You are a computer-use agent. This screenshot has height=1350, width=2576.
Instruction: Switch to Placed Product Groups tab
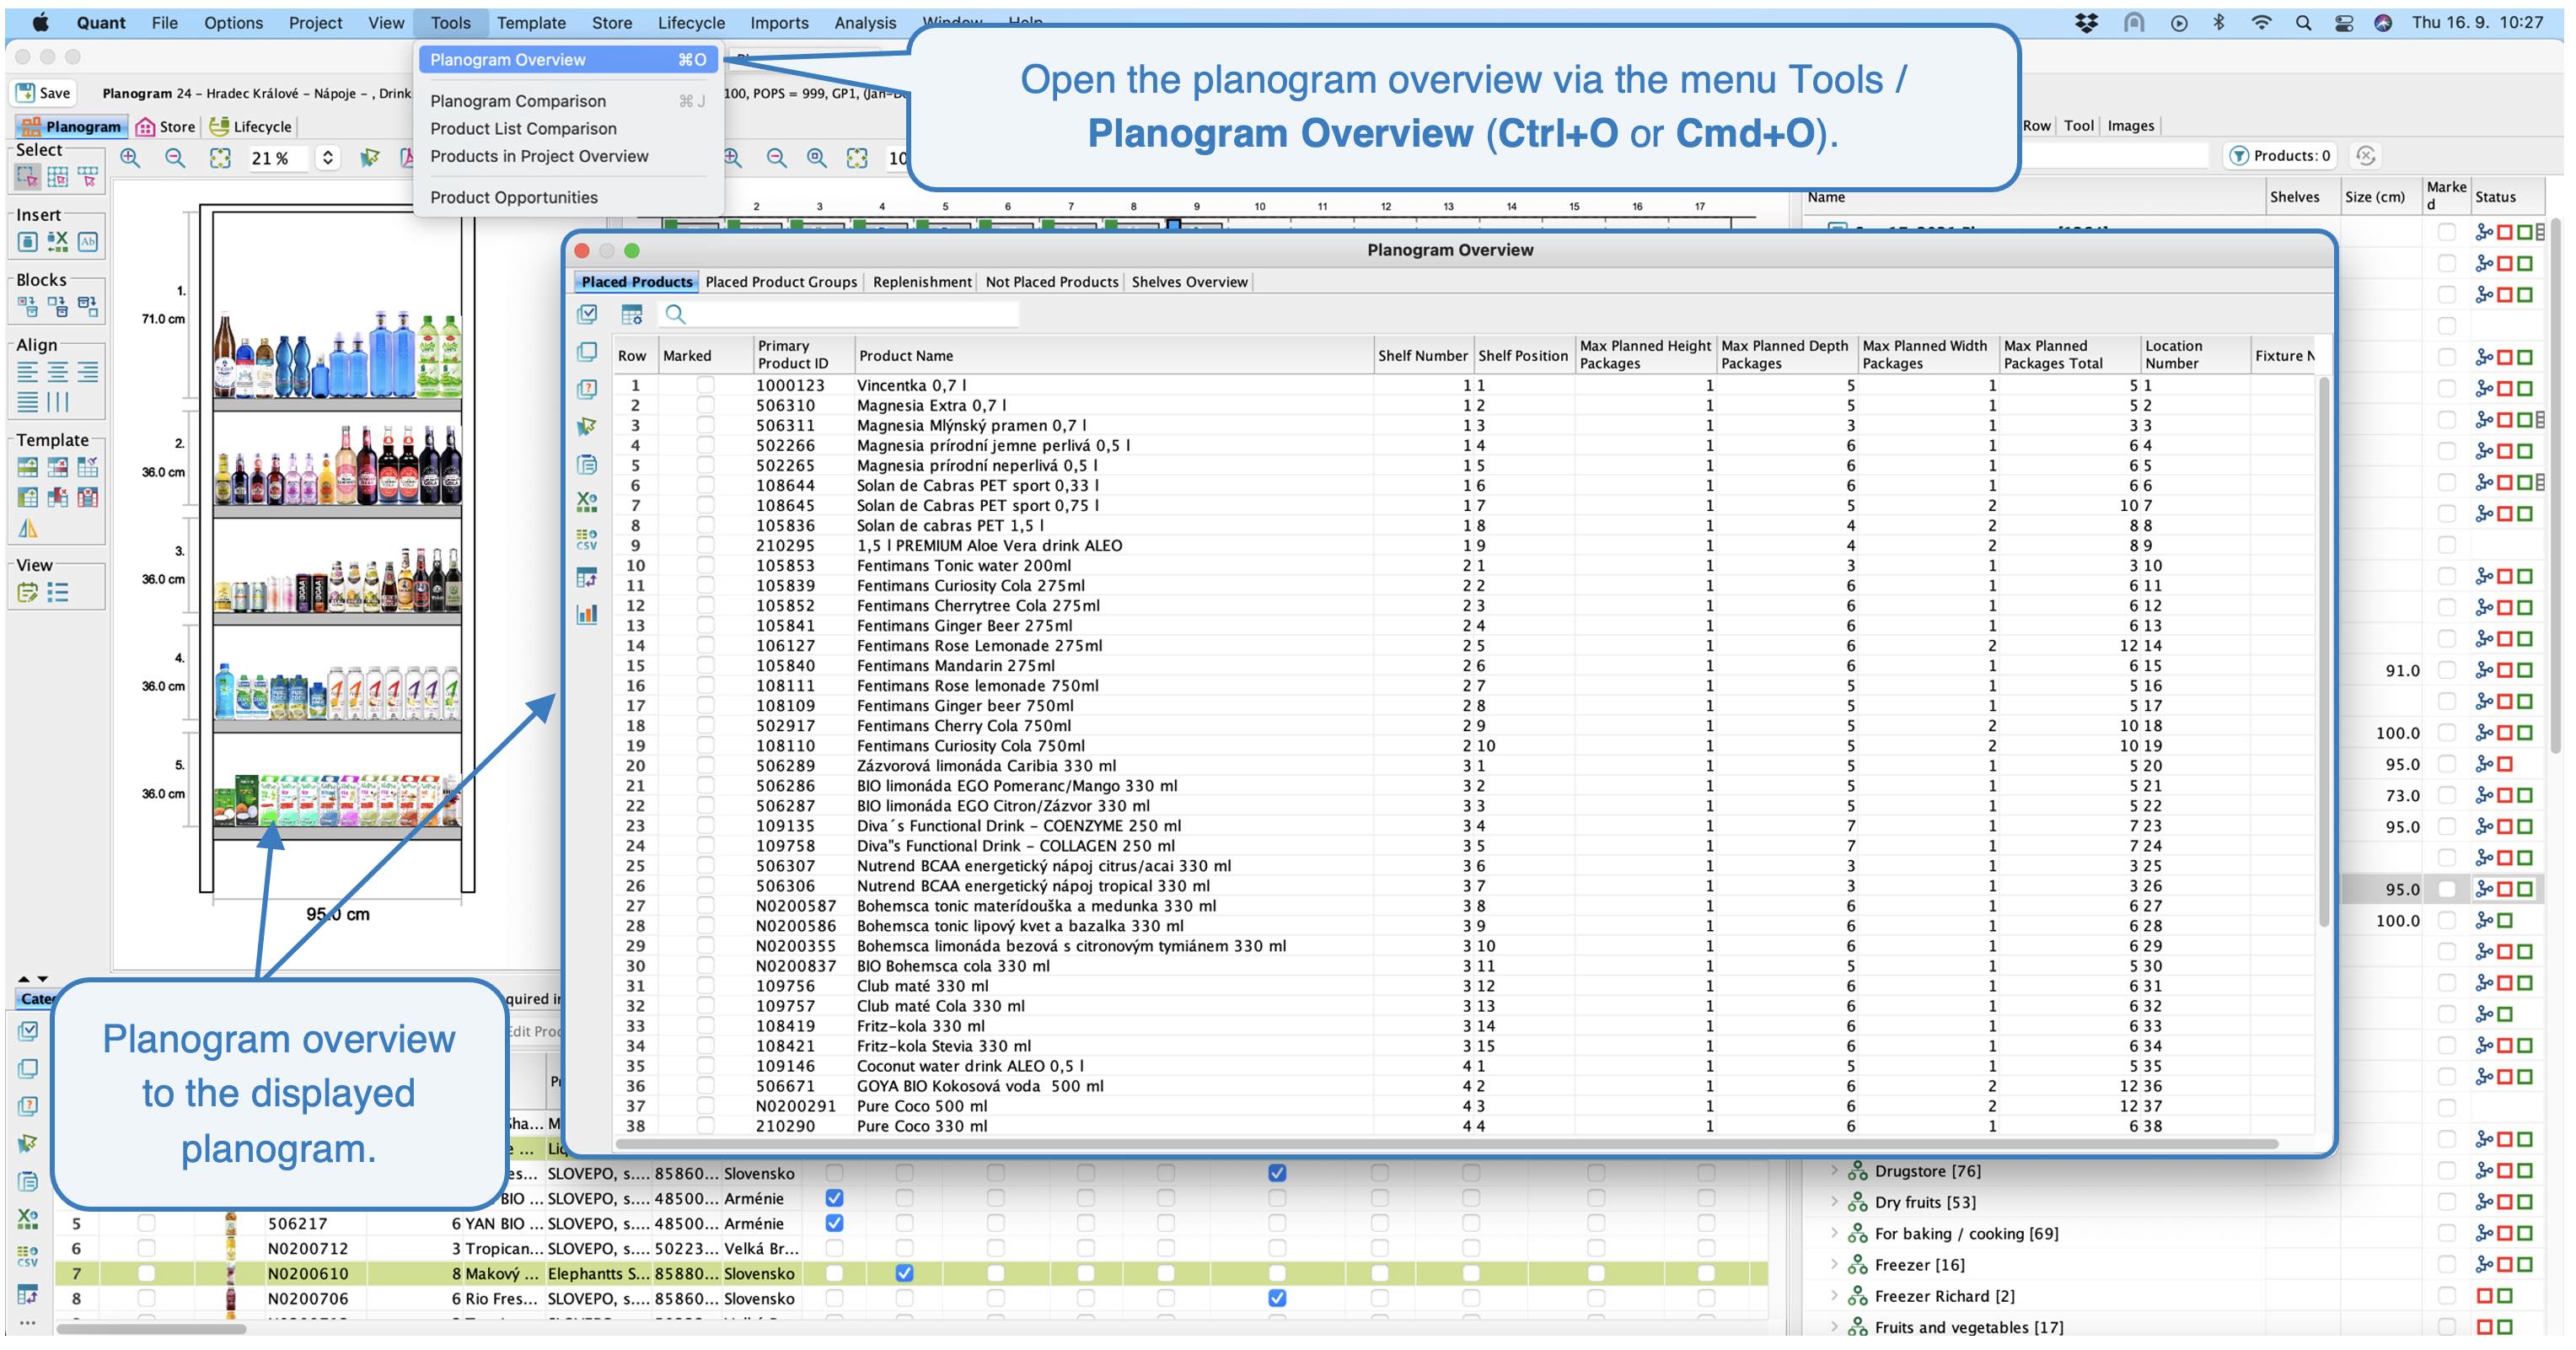pyautogui.click(x=781, y=282)
